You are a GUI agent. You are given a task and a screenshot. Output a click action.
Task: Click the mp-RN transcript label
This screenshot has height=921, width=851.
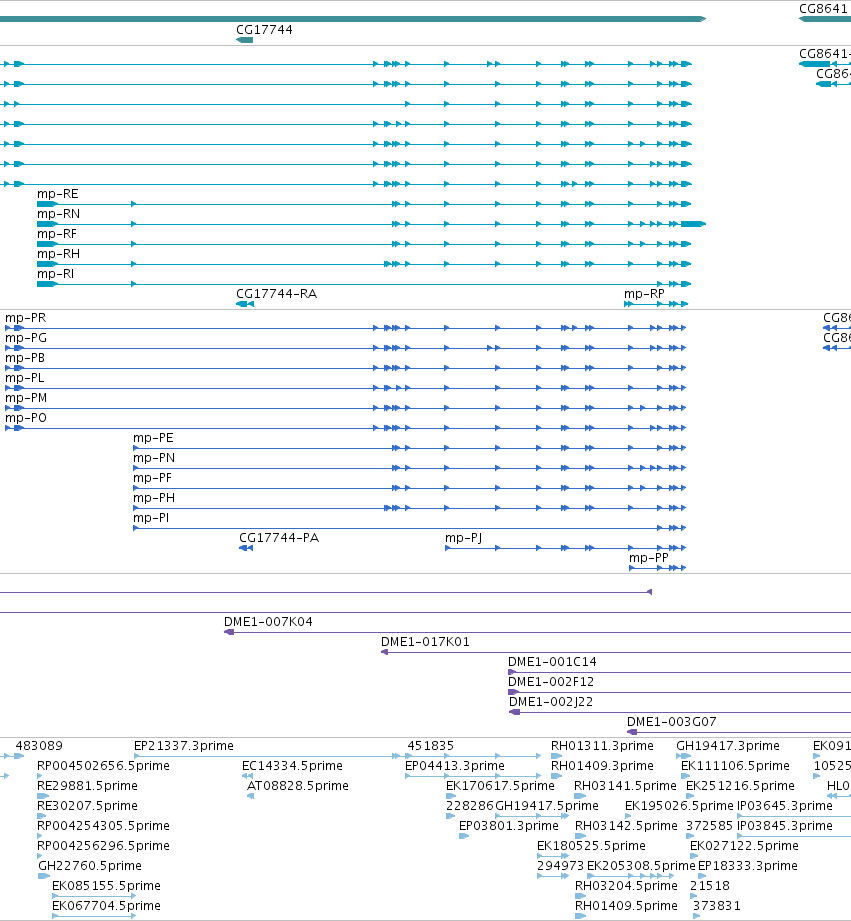(58, 214)
